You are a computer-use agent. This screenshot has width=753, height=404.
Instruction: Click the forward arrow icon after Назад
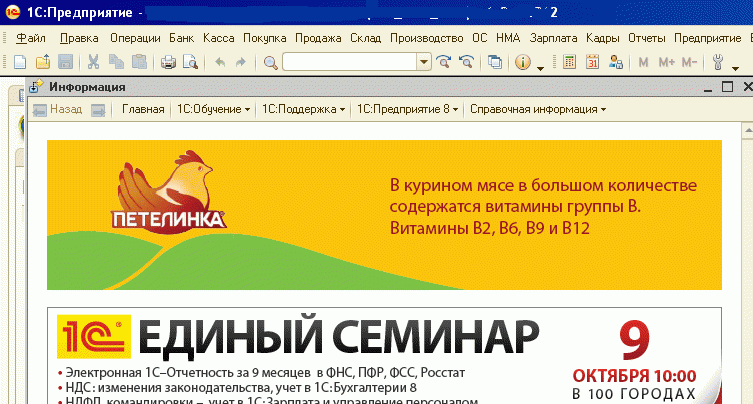(x=98, y=110)
